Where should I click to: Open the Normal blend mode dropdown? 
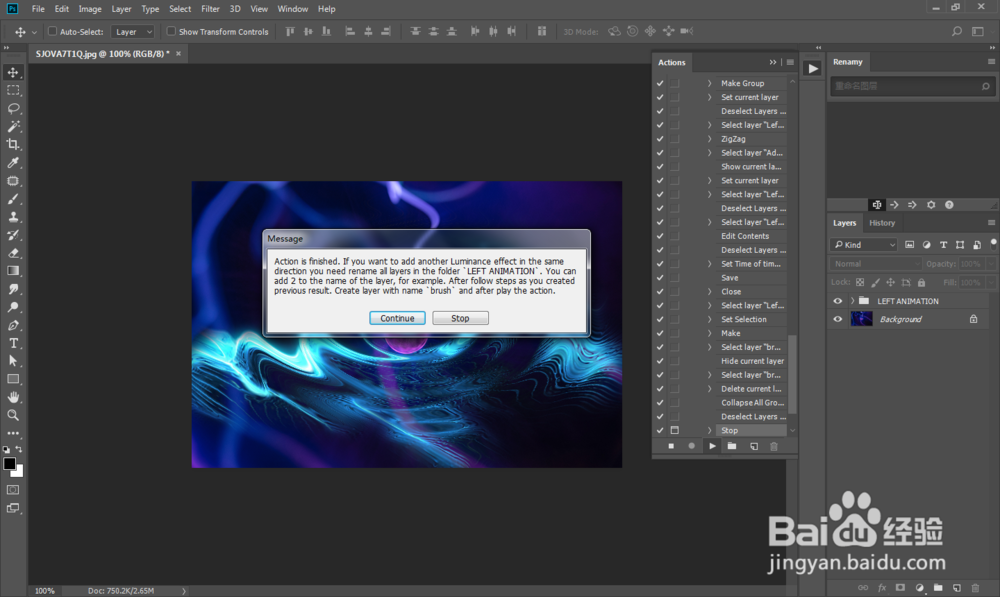876,264
